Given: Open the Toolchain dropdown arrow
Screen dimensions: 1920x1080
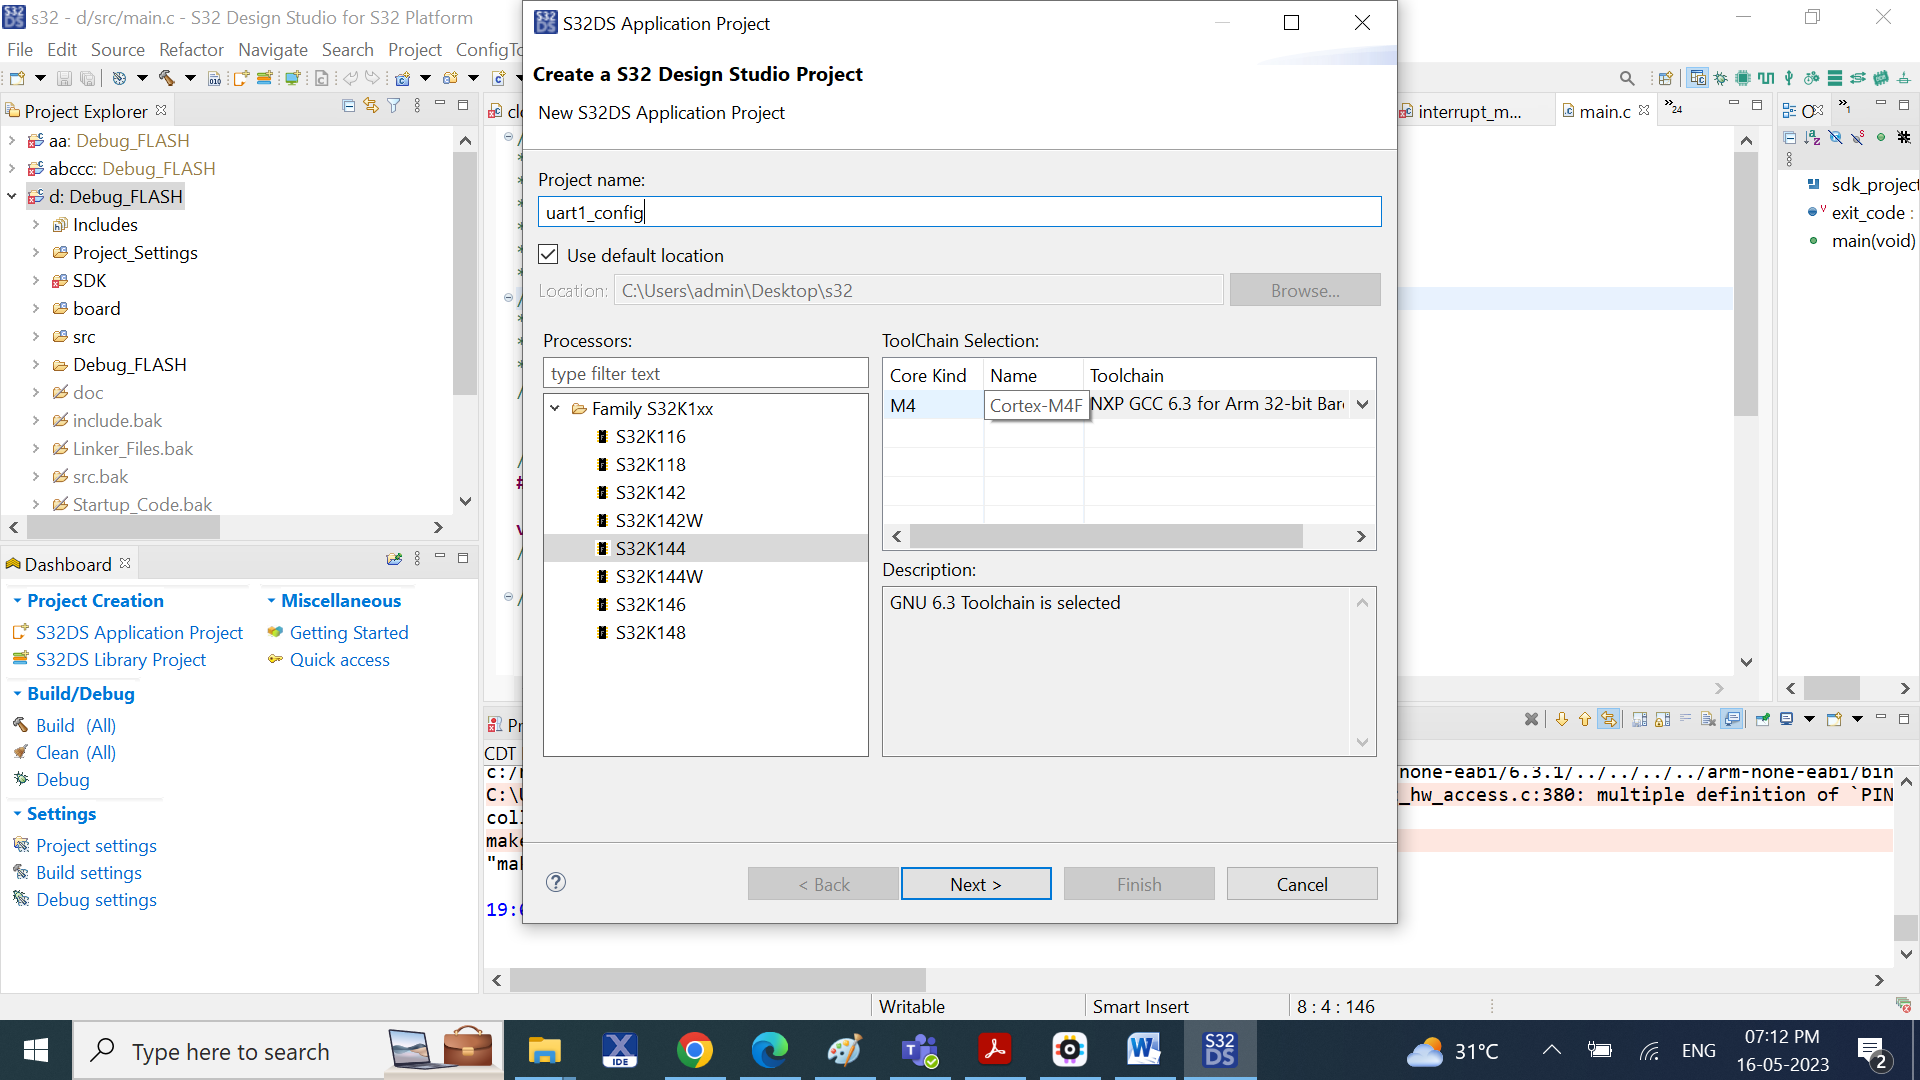Looking at the screenshot, I should [x=1362, y=405].
